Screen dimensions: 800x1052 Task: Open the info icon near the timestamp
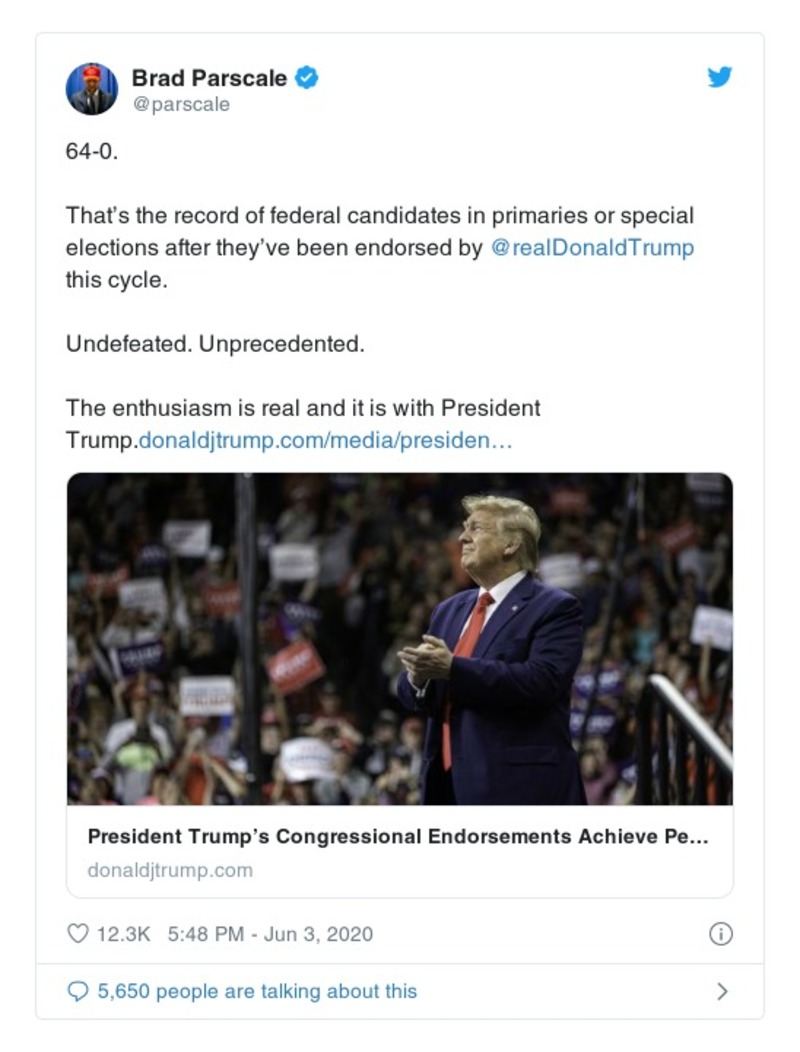click(x=723, y=934)
